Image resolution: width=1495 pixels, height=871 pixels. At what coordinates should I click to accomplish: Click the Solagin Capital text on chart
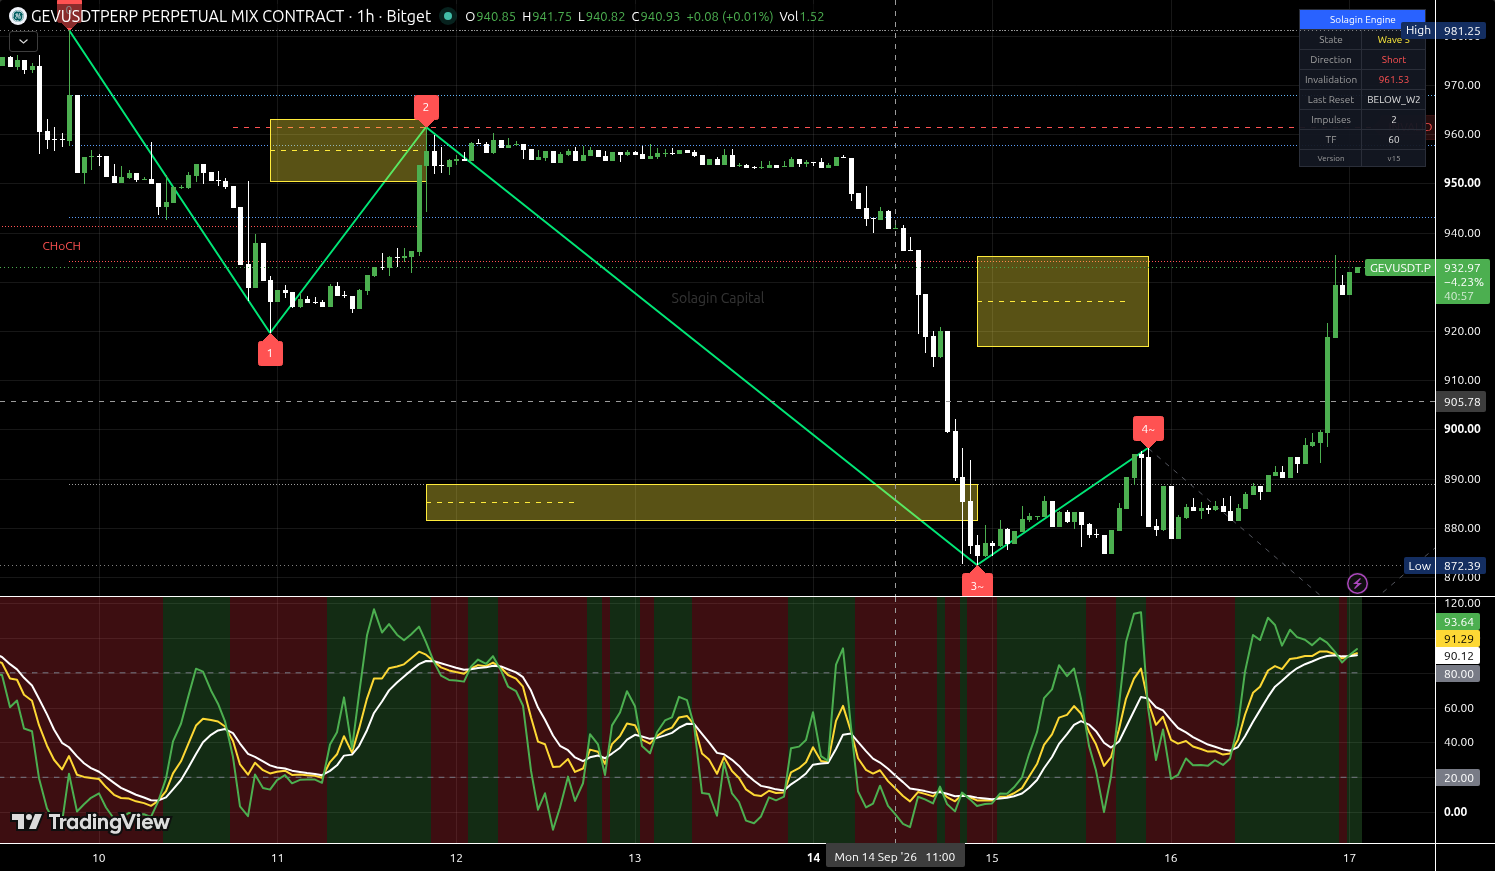[x=718, y=298]
